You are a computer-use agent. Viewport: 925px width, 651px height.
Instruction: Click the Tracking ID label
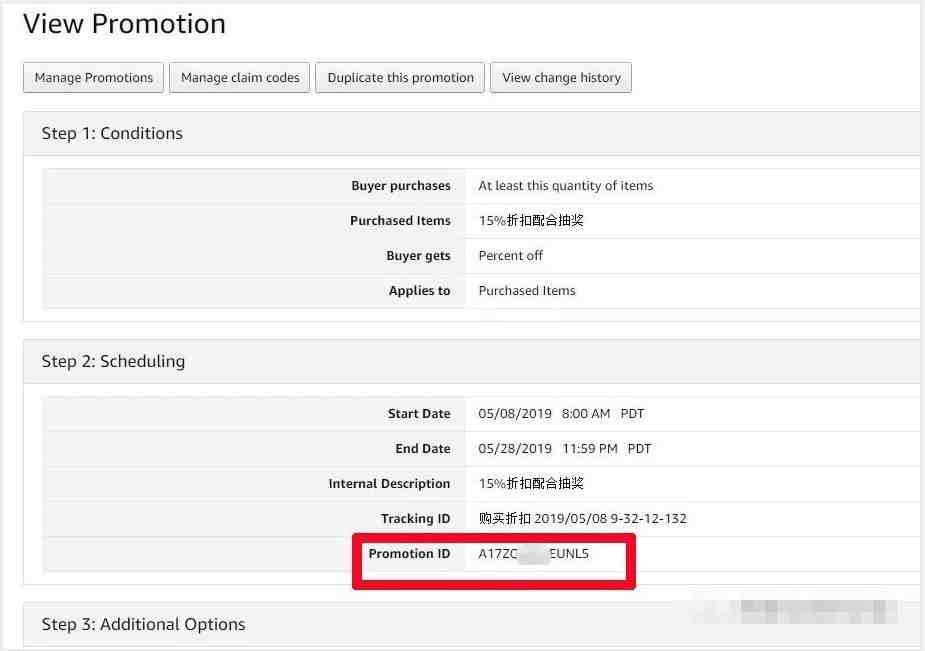415,518
